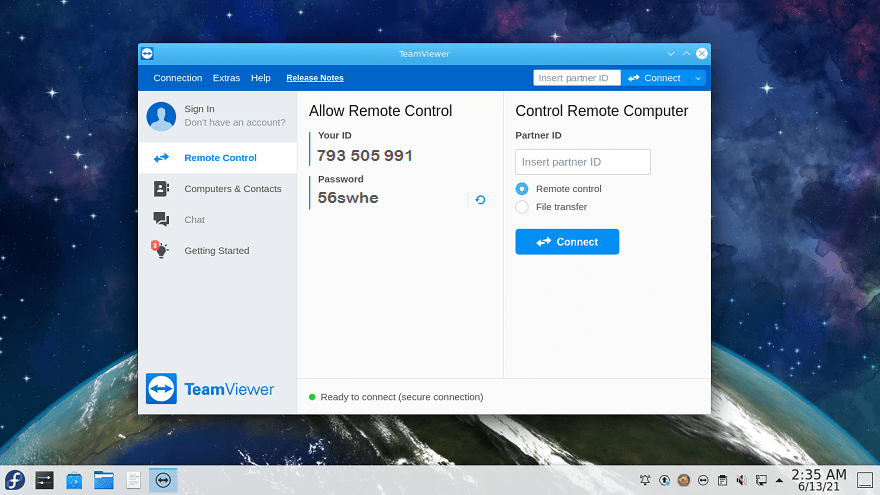Click the Sign In link
This screenshot has width=880, height=495.
(x=199, y=109)
